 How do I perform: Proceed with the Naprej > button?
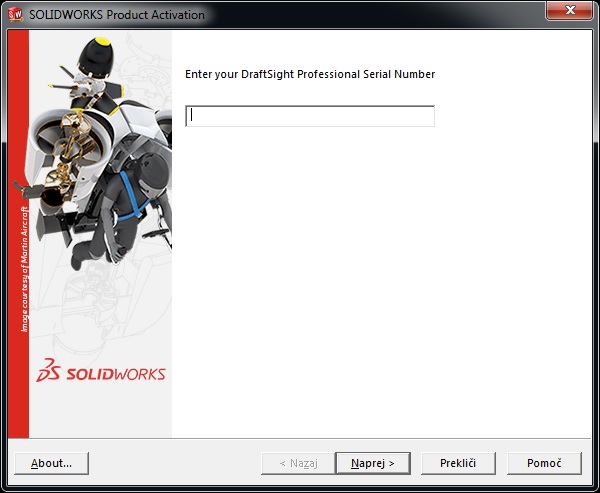coord(373,463)
